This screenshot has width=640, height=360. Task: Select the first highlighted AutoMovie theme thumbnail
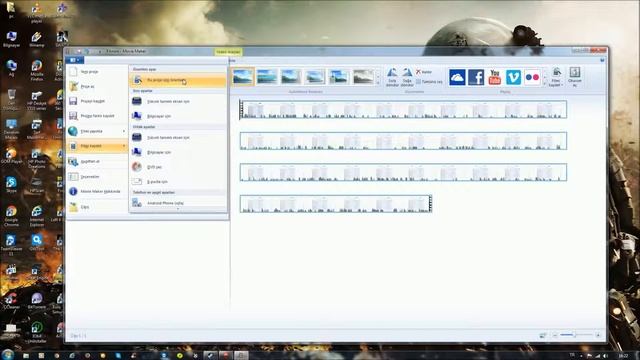click(243, 76)
